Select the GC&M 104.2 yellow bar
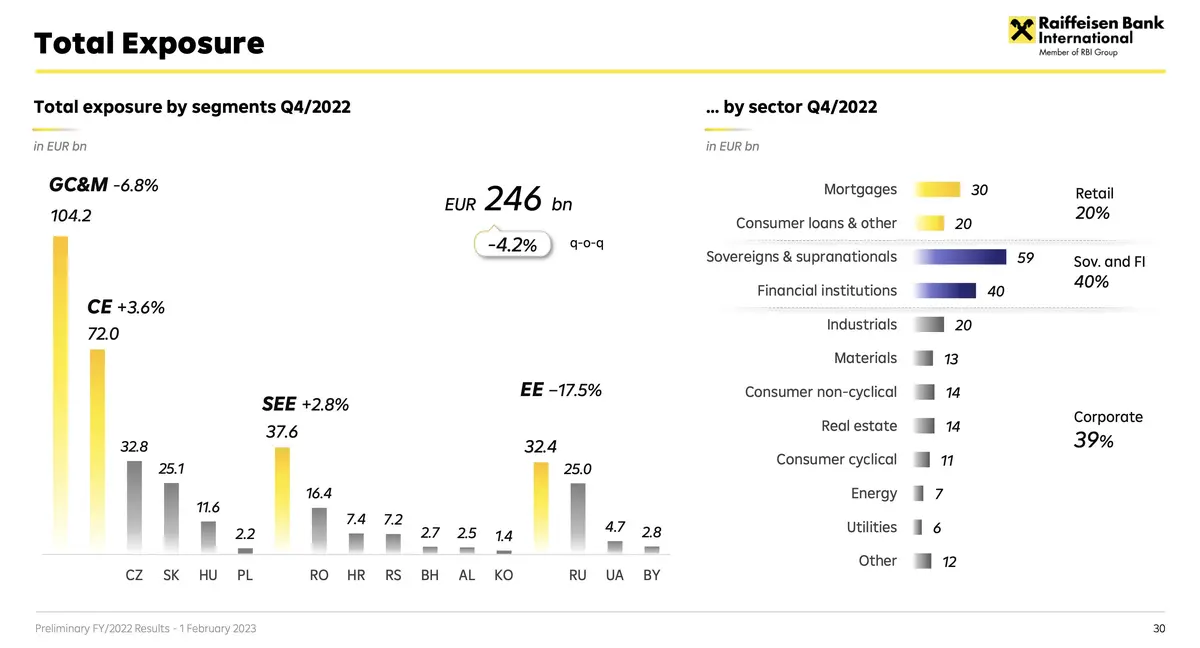 (x=60, y=394)
